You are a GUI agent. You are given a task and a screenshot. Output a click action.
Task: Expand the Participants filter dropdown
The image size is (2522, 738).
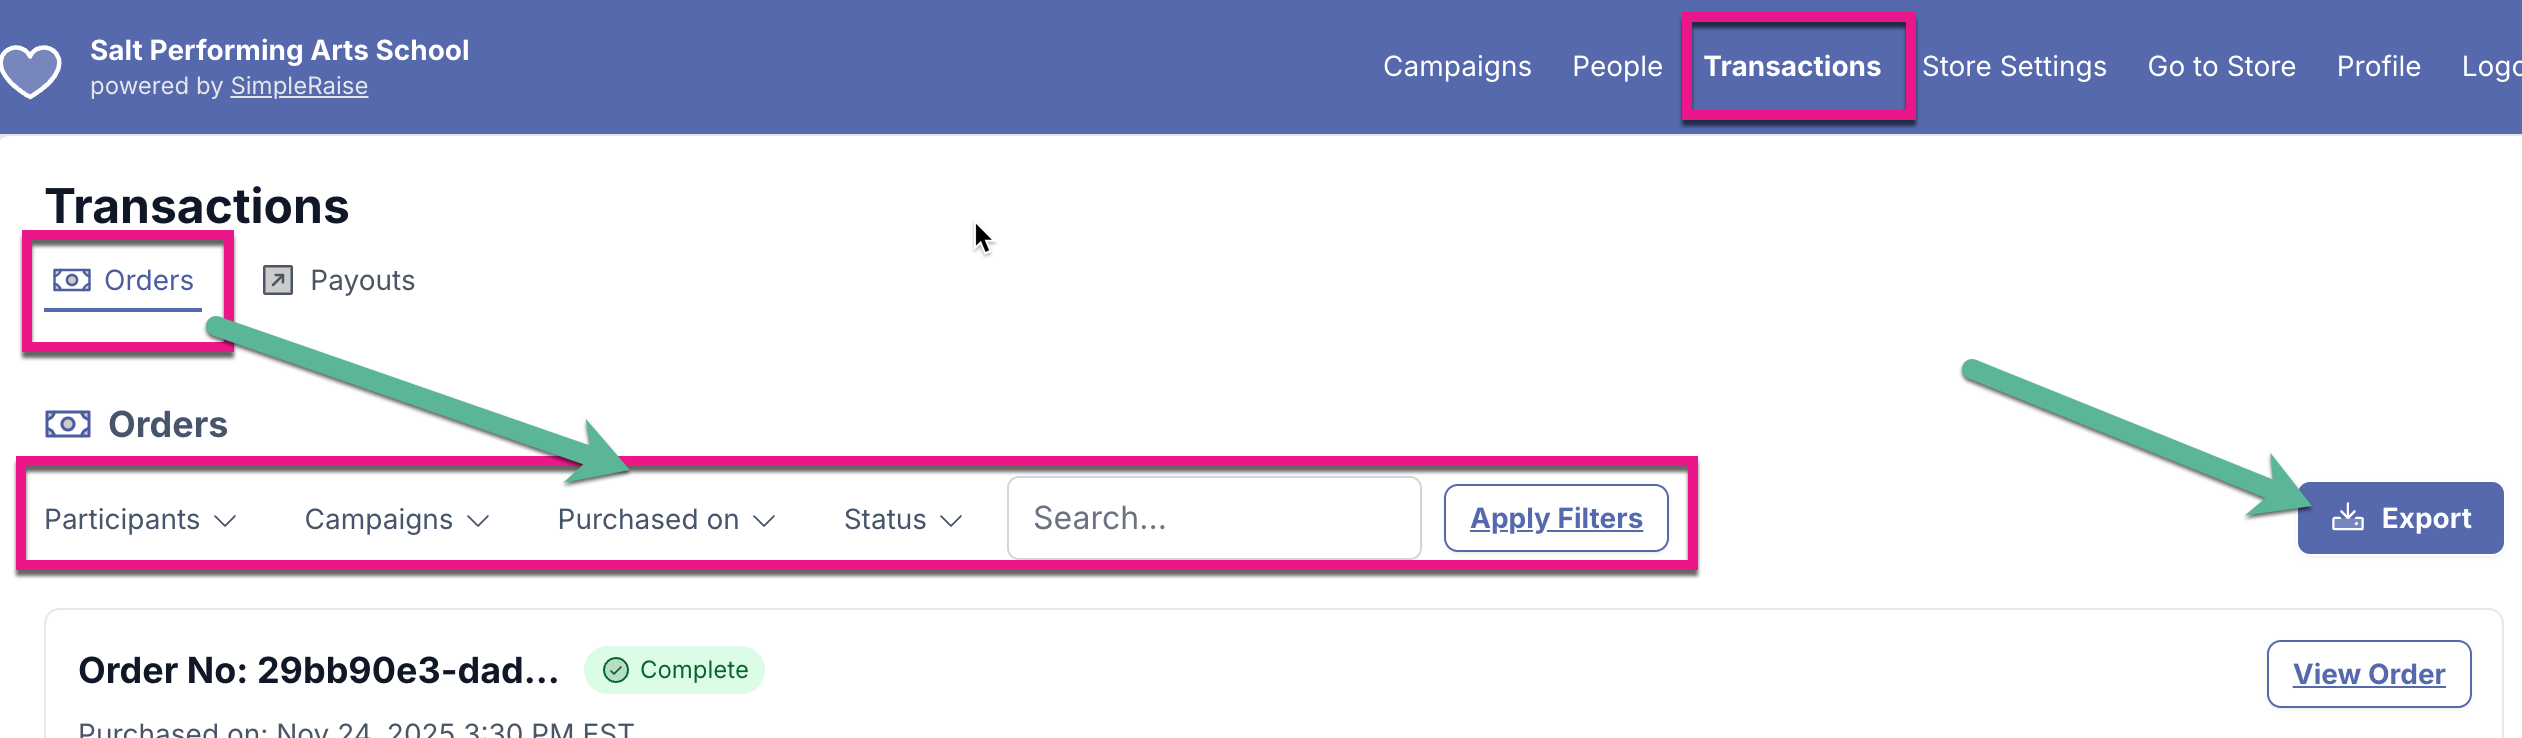coord(140,520)
